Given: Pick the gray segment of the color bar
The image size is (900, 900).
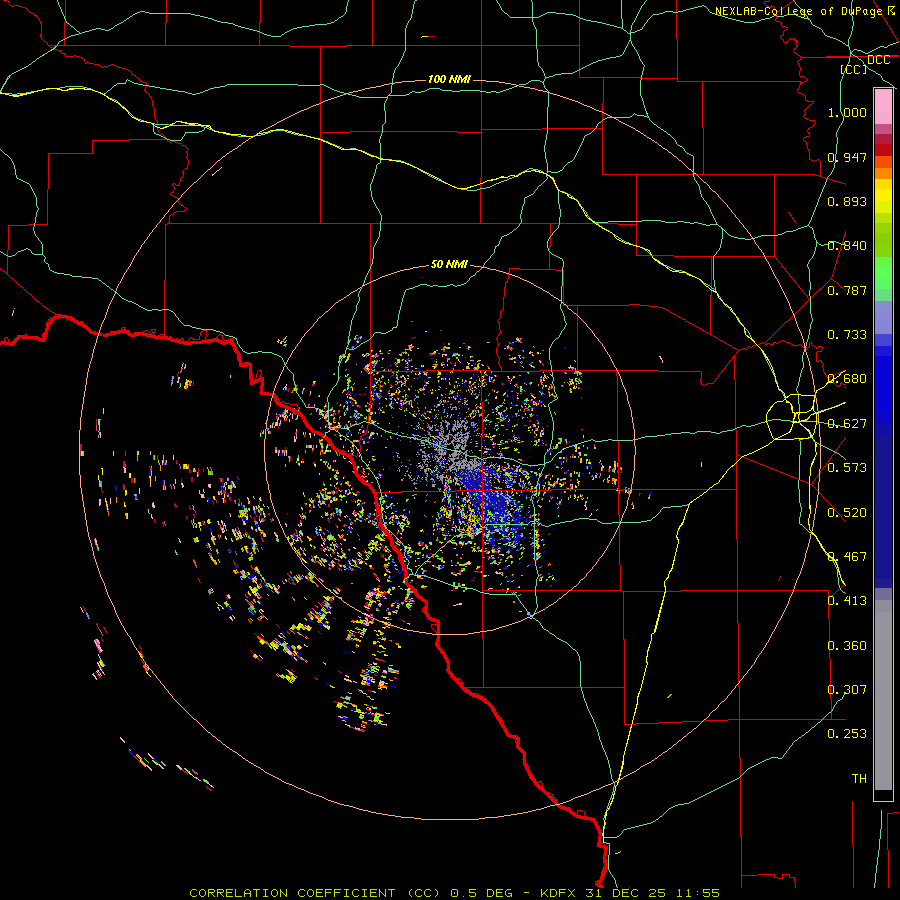Looking at the screenshot, I should click(883, 695).
